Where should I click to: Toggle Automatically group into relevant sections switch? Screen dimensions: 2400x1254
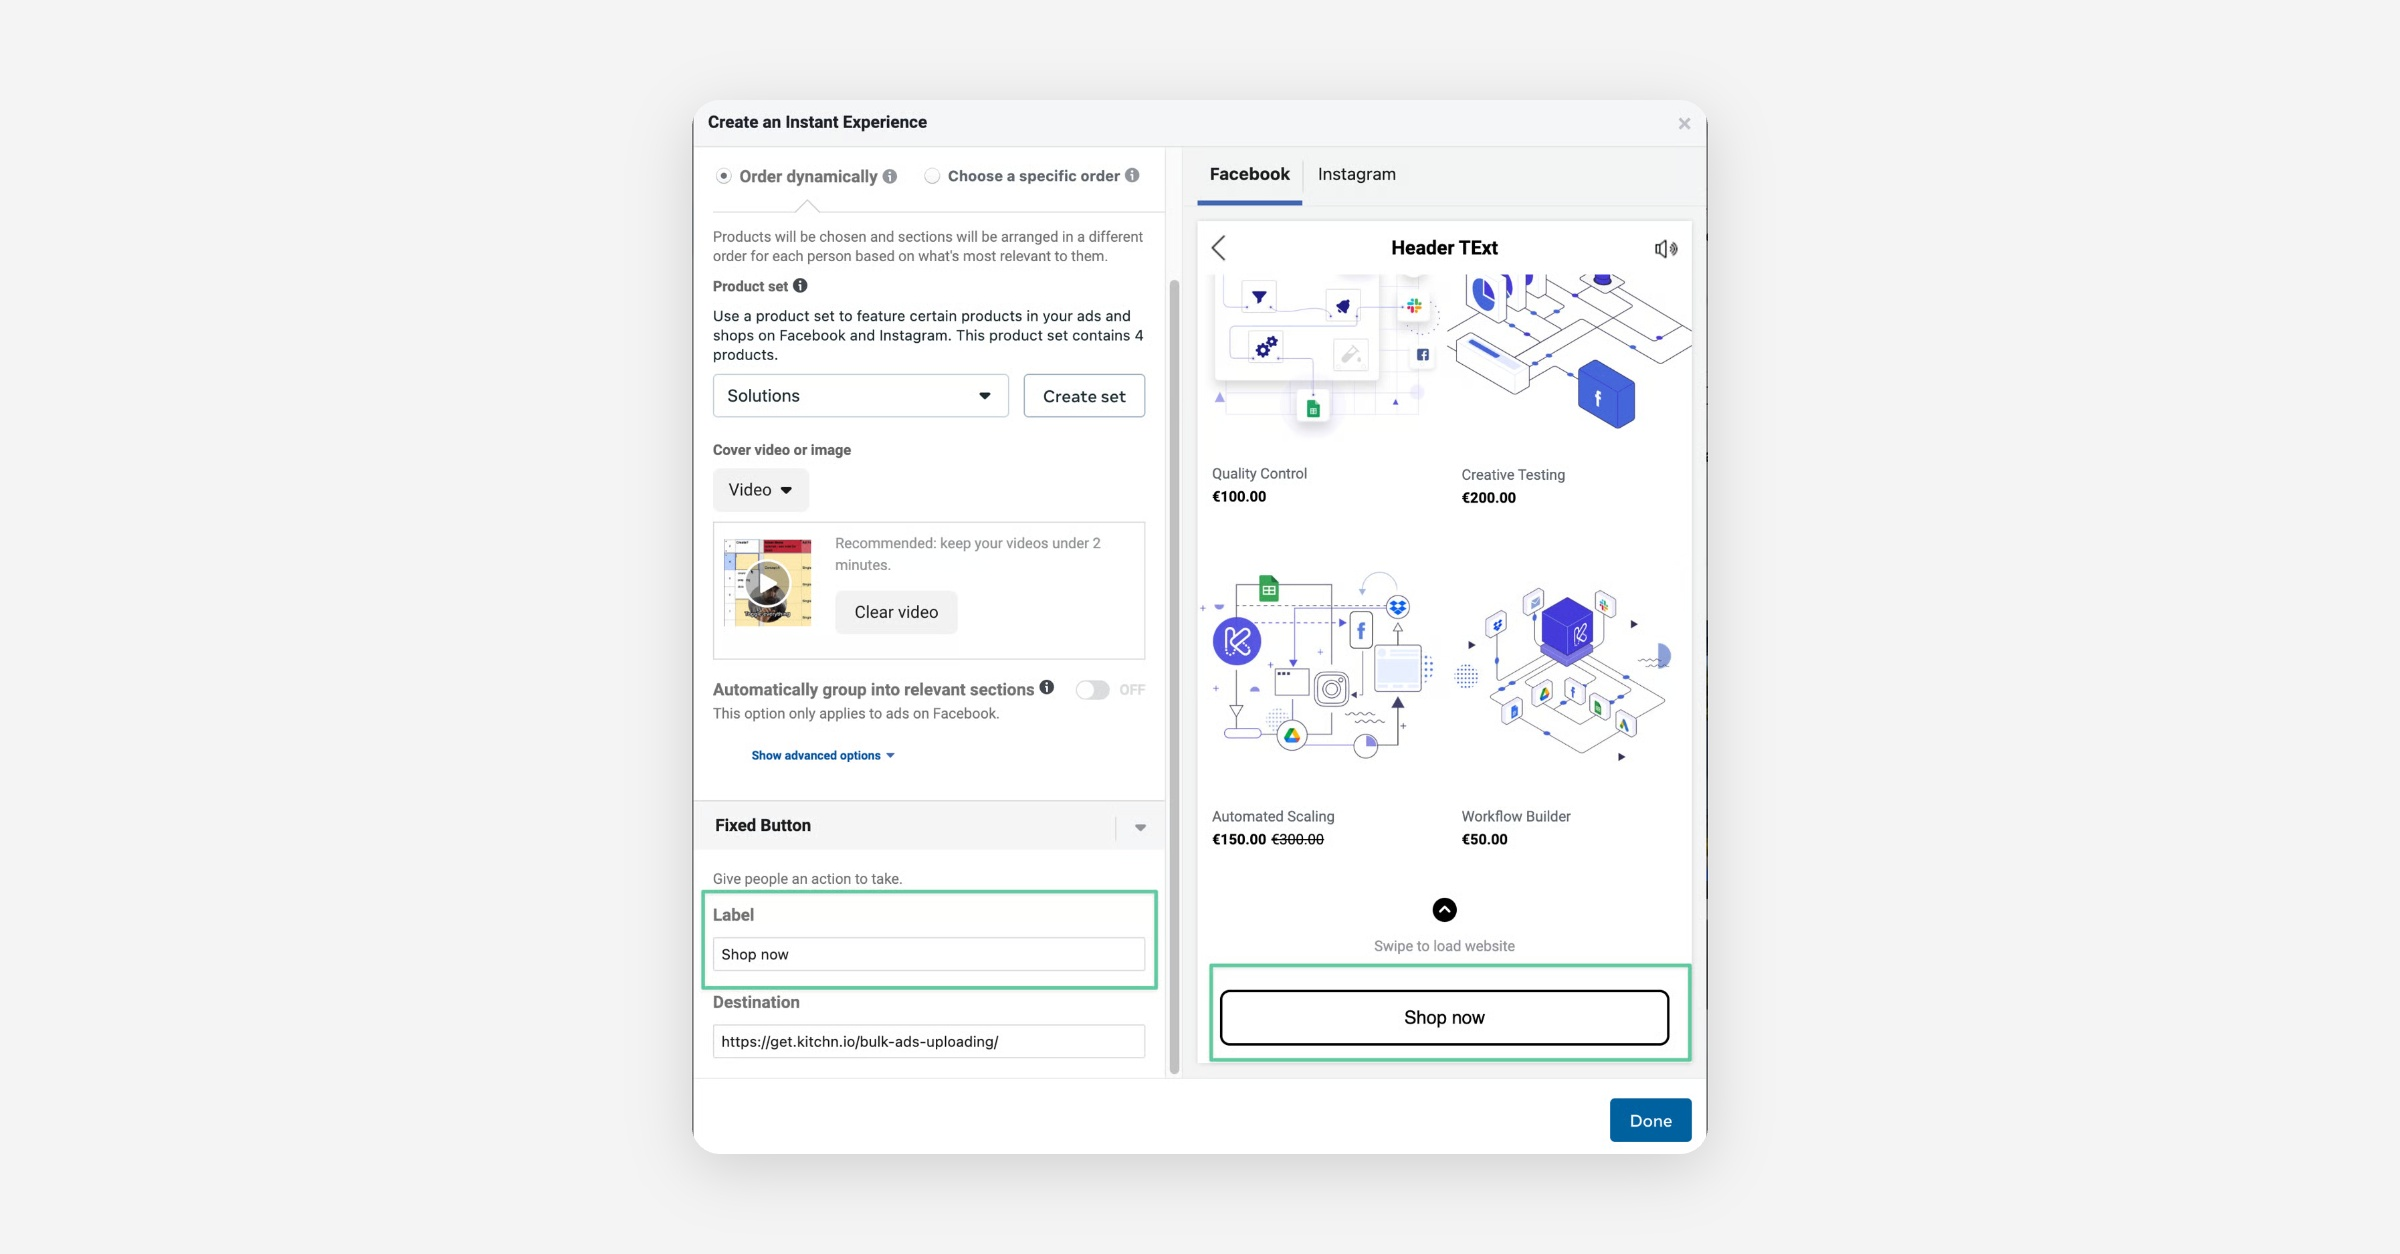[1092, 690]
